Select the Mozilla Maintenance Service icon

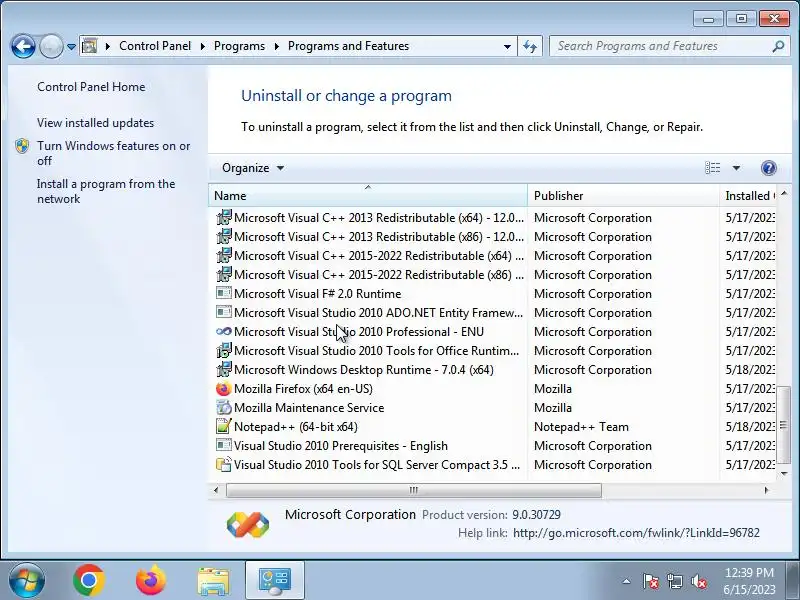click(223, 408)
